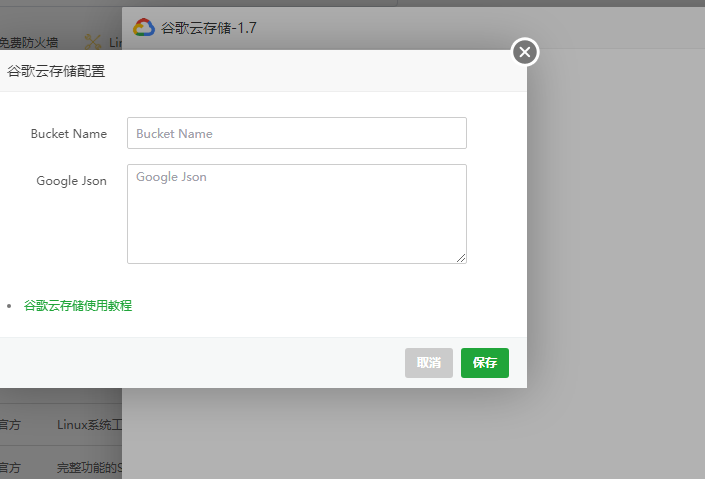Close the 谷歌云存储配置 dialog with the X icon

[x=525, y=52]
